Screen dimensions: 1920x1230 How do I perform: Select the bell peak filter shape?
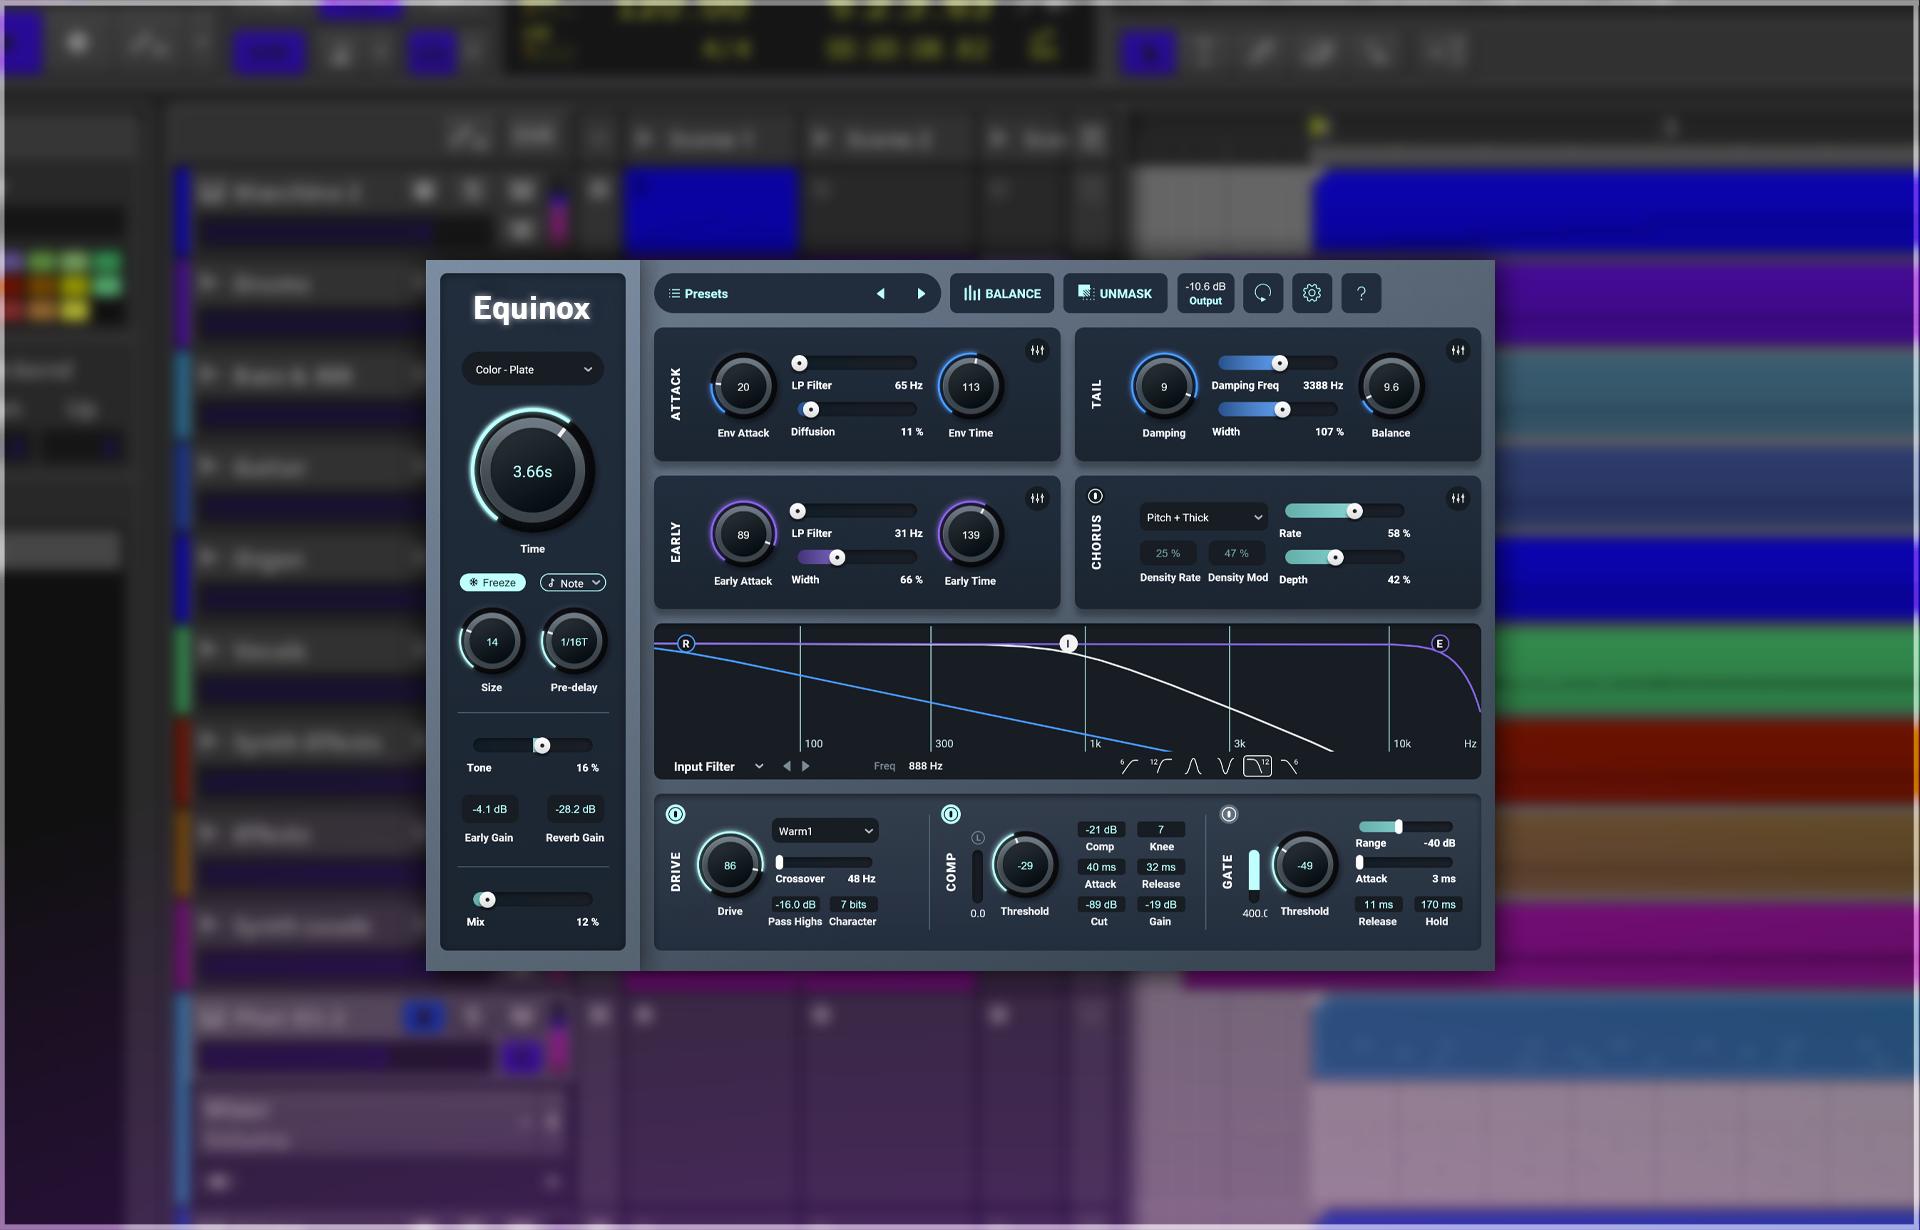coord(1192,766)
